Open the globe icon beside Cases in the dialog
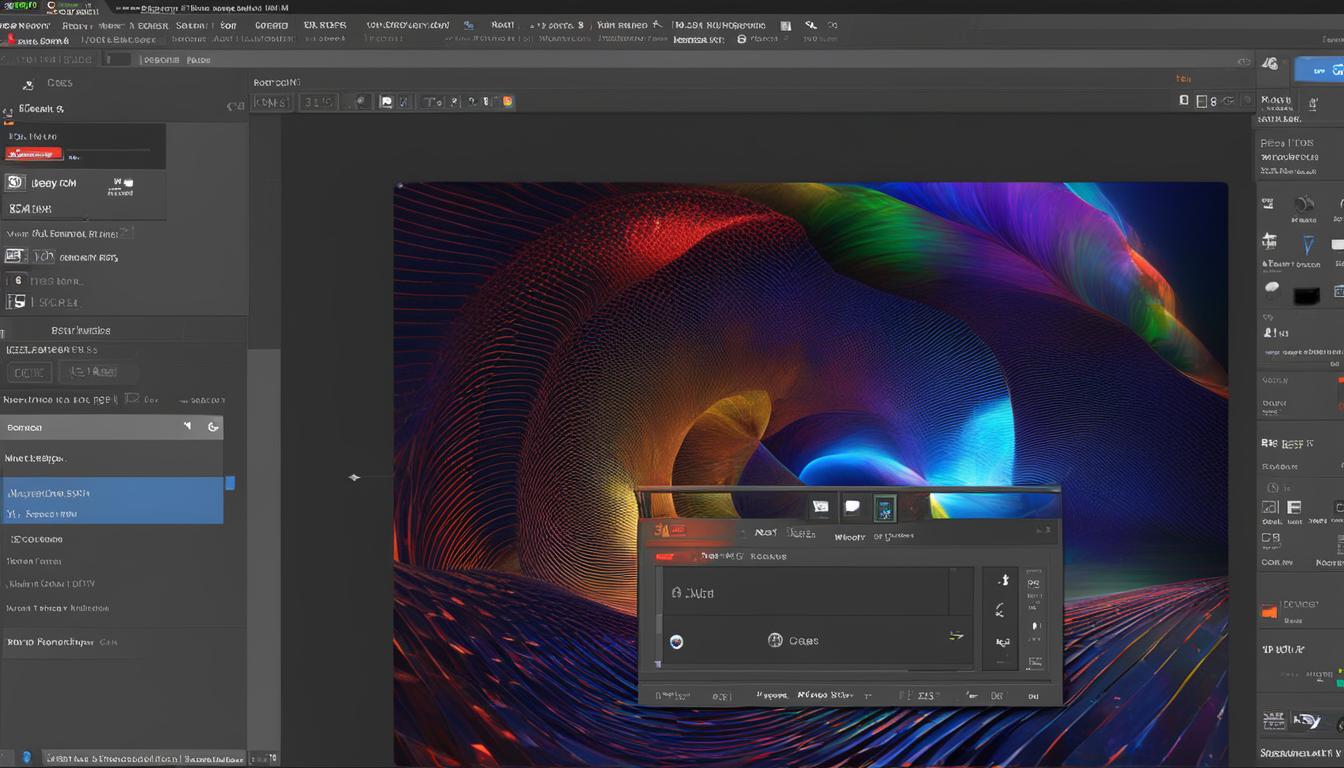The width and height of the screenshot is (1344, 768). point(775,640)
